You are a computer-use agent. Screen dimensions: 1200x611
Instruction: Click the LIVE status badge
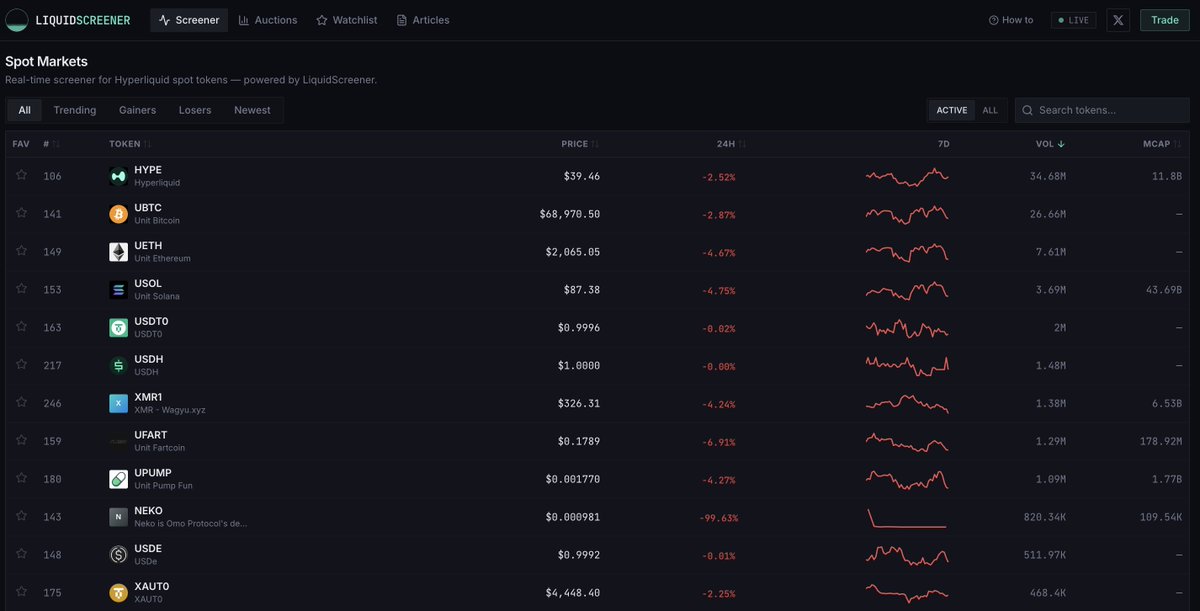click(1073, 20)
